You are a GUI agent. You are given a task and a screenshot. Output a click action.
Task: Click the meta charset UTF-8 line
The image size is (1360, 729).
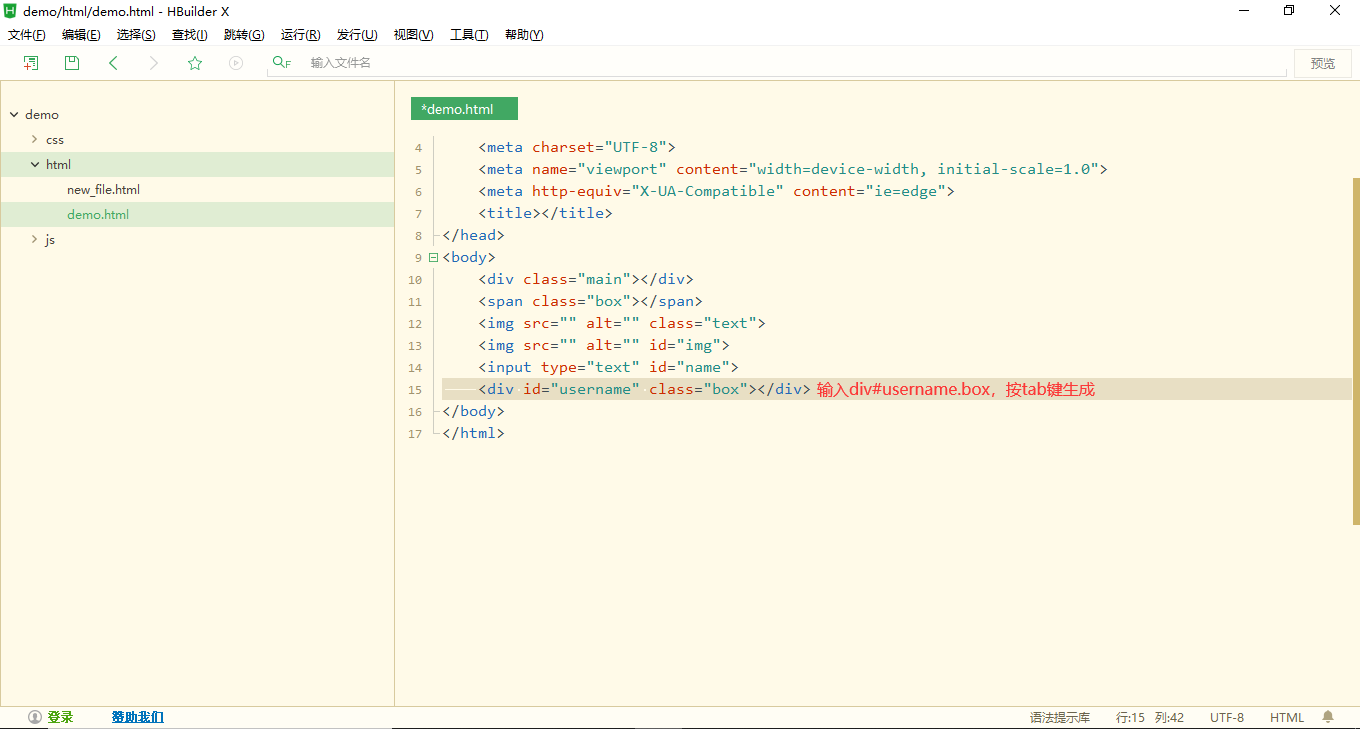577,147
